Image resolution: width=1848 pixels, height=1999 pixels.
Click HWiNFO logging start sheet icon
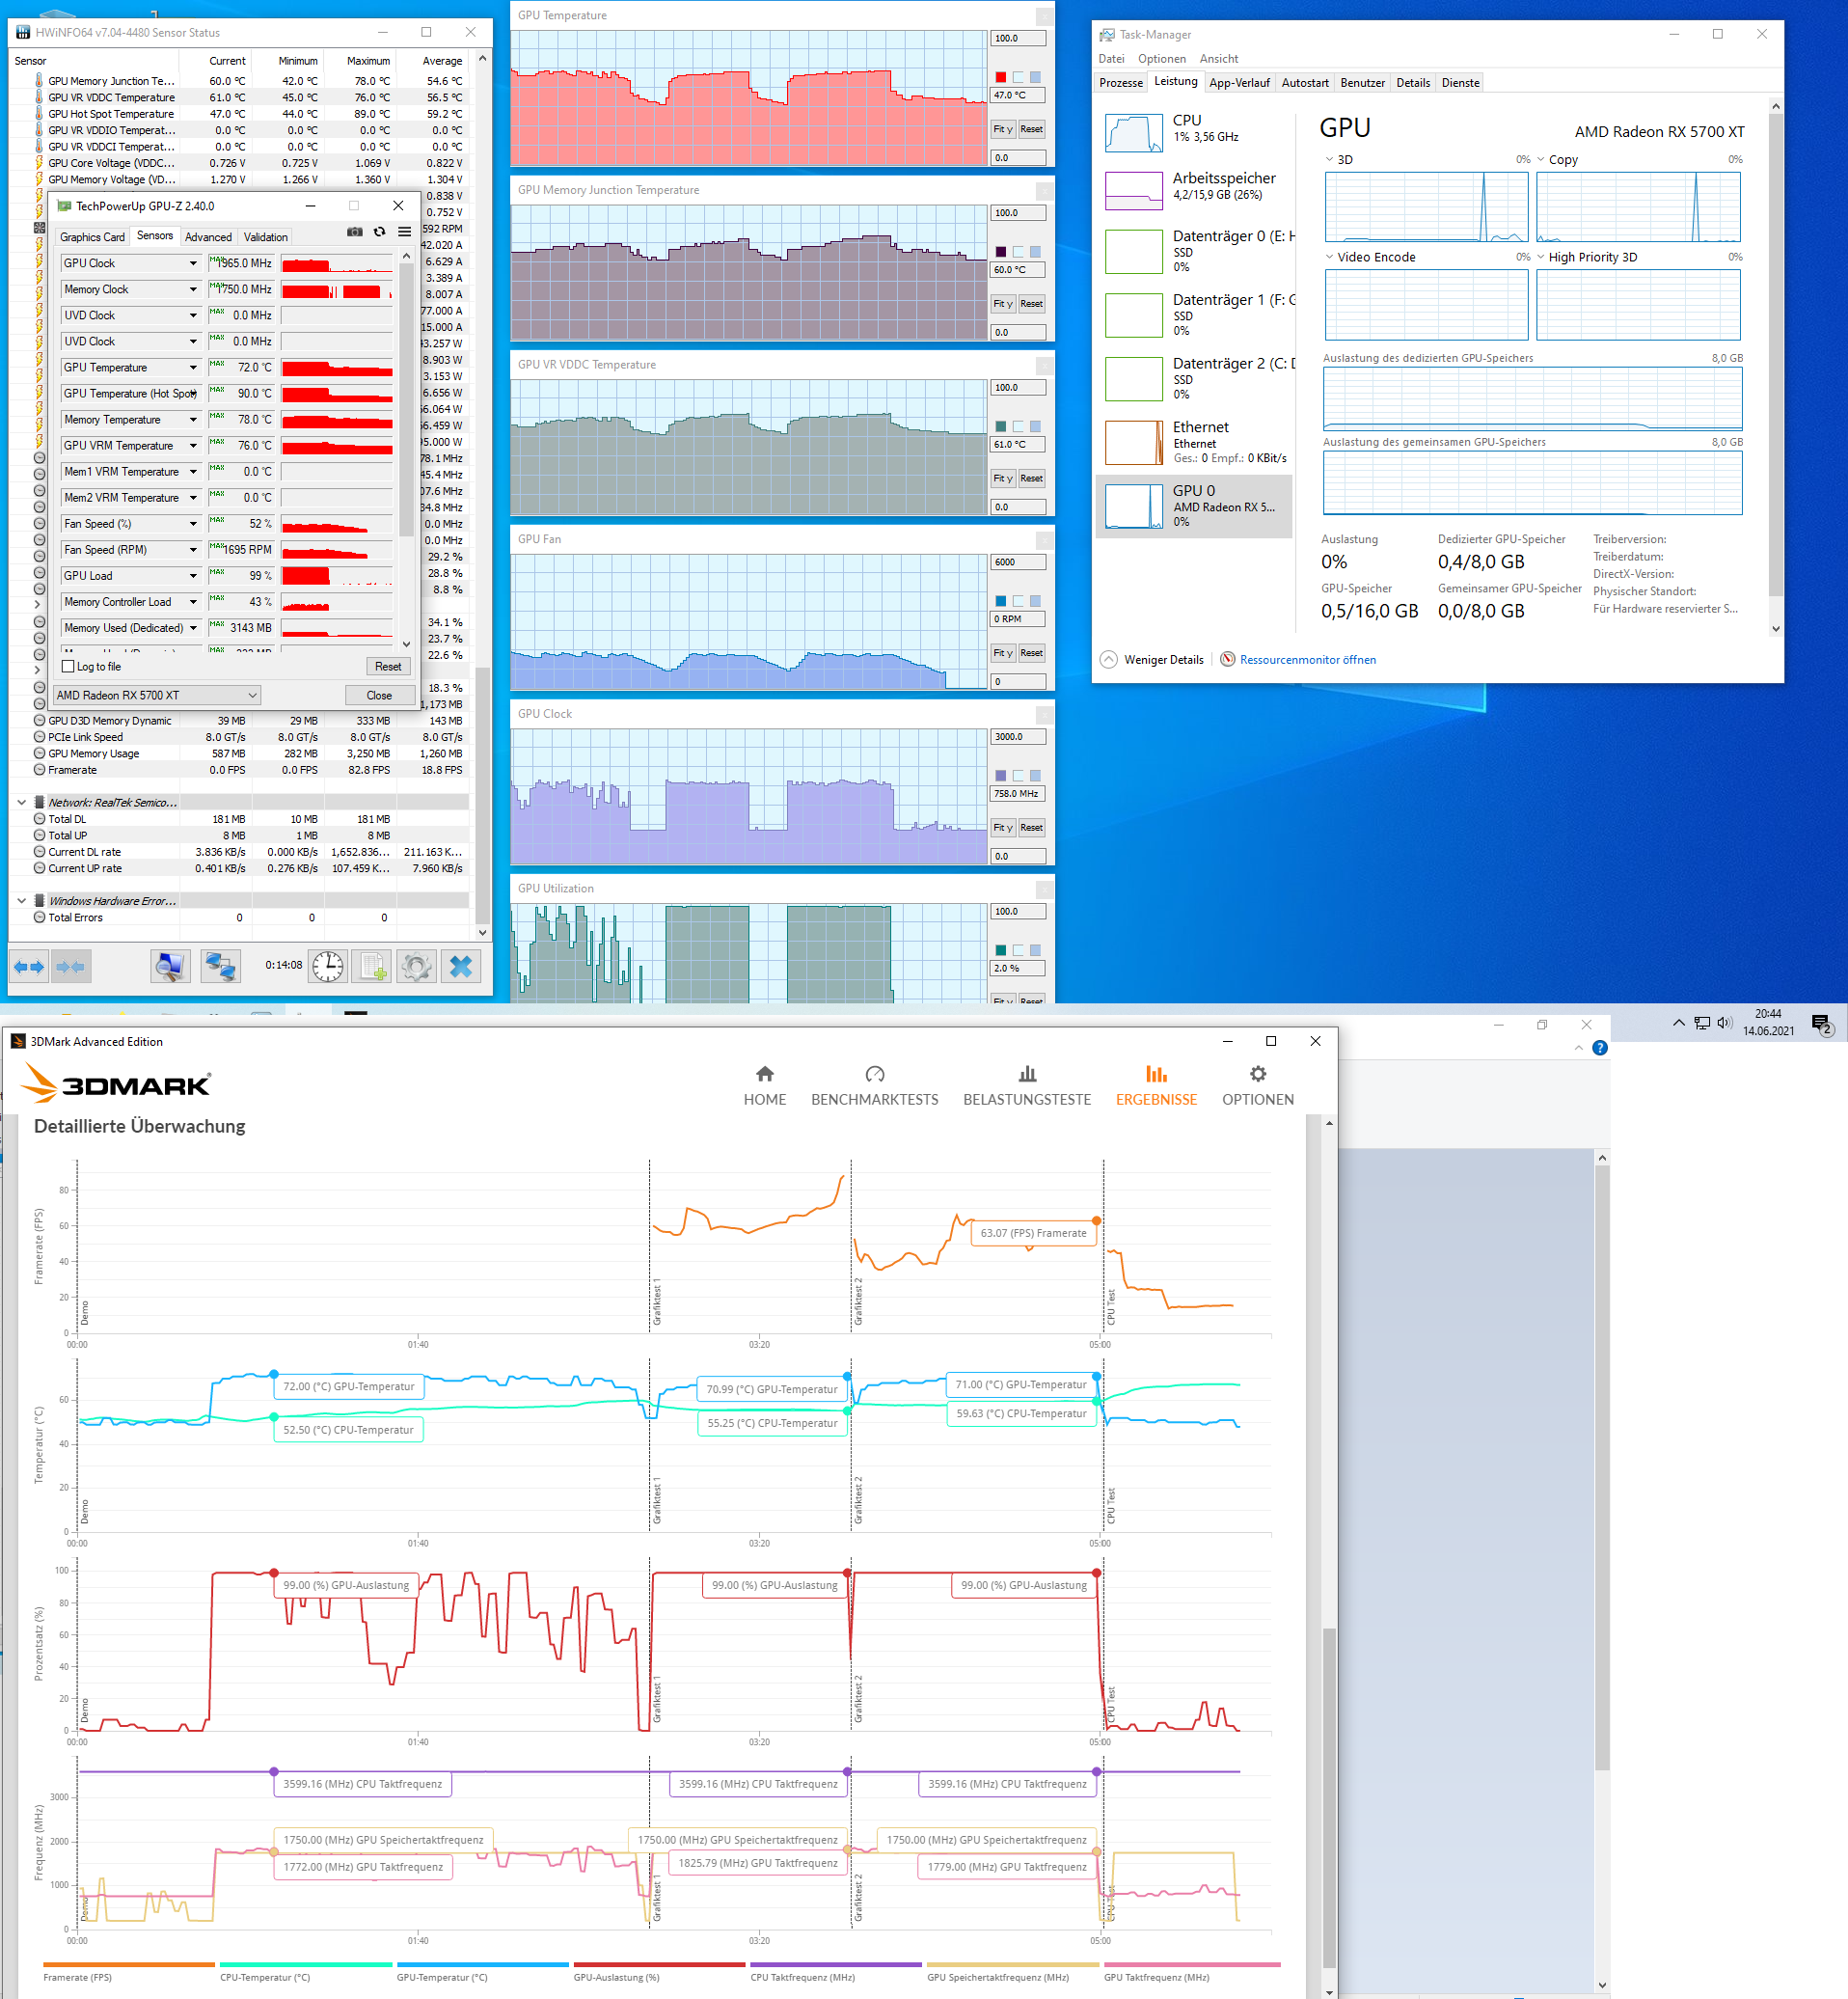click(374, 966)
